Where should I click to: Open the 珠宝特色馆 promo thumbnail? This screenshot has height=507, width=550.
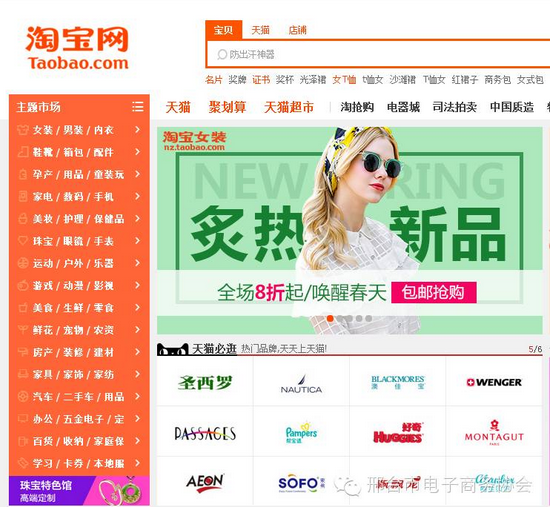[x=79, y=491]
